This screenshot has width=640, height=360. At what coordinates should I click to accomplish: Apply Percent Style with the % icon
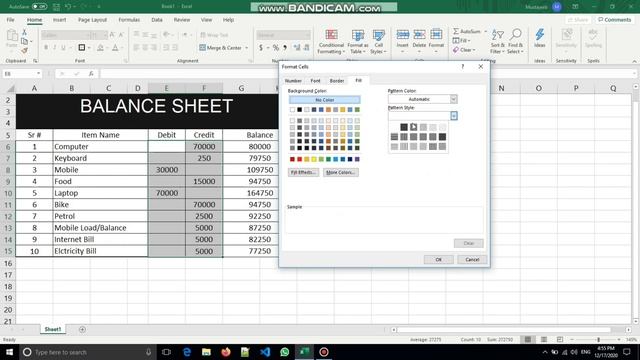[276, 48]
